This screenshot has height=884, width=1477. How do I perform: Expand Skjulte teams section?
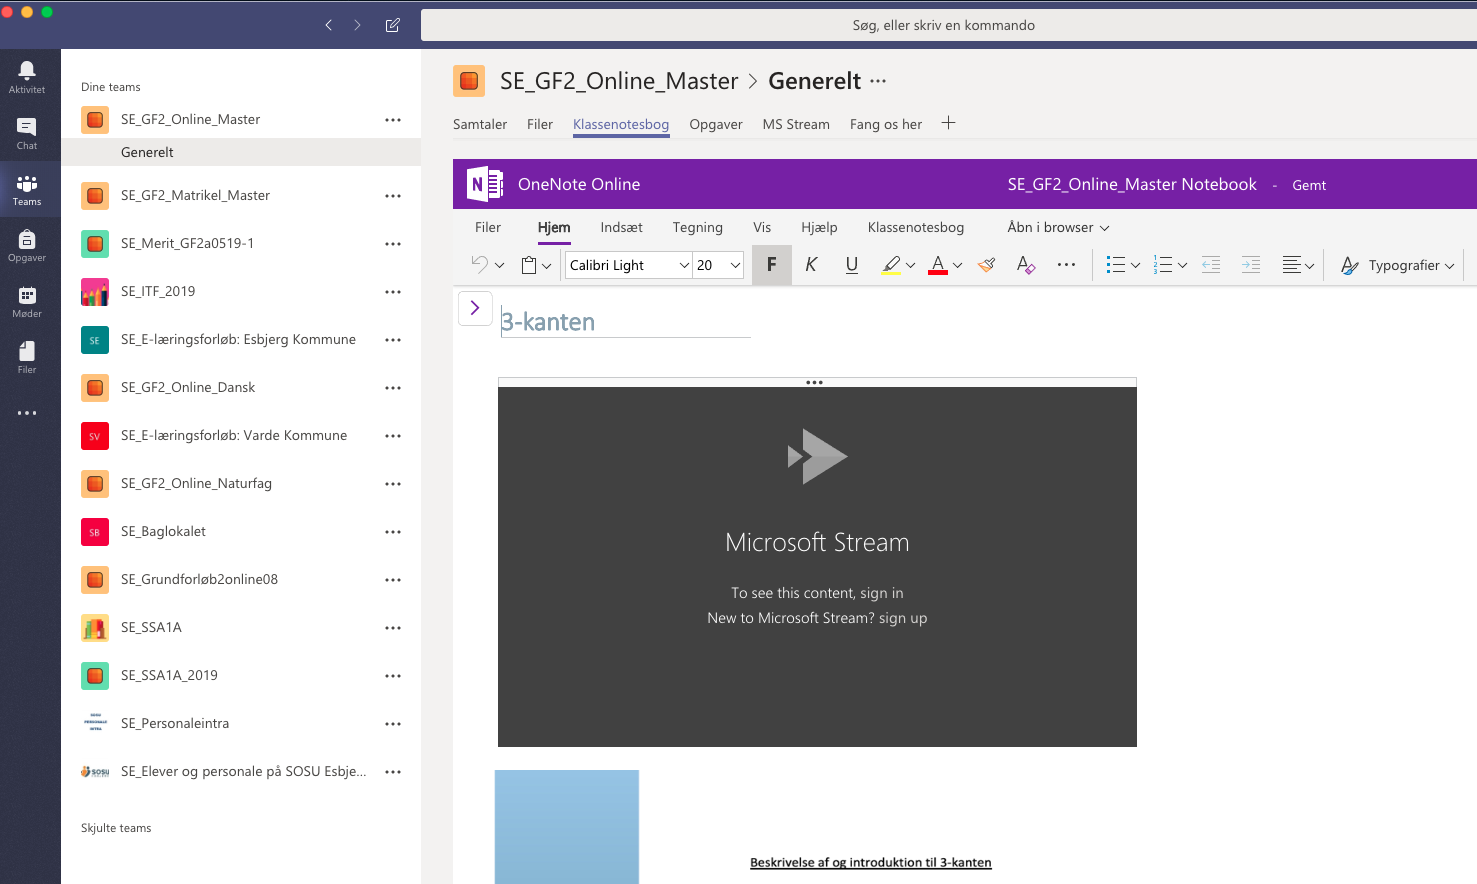pos(116,828)
